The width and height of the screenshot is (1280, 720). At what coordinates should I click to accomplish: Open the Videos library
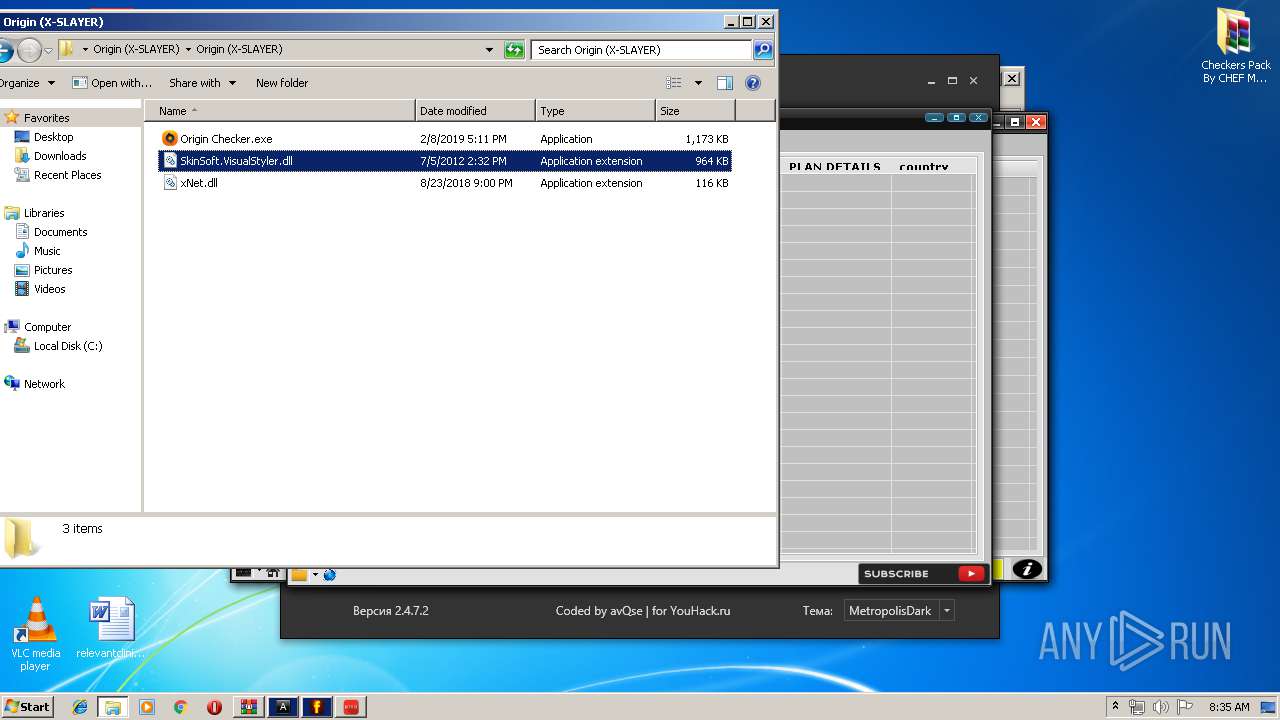pos(49,289)
